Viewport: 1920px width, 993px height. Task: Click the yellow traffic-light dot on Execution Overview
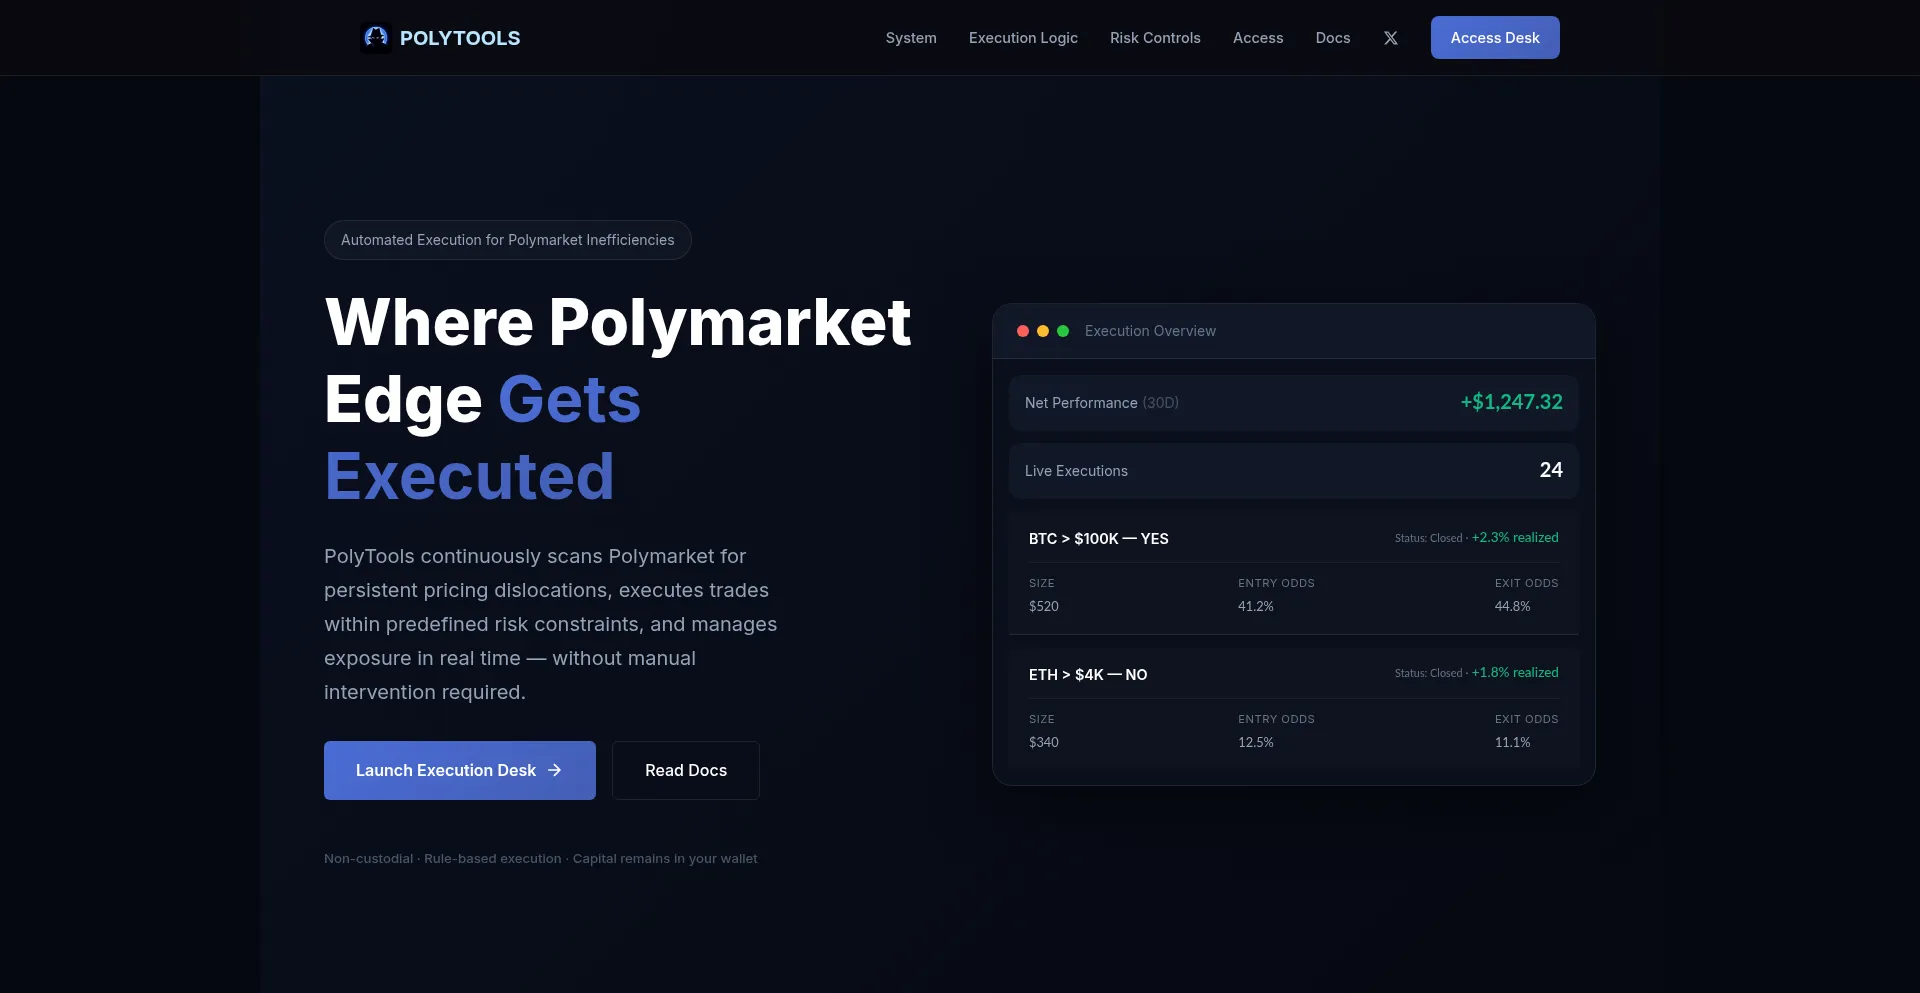[x=1043, y=330]
